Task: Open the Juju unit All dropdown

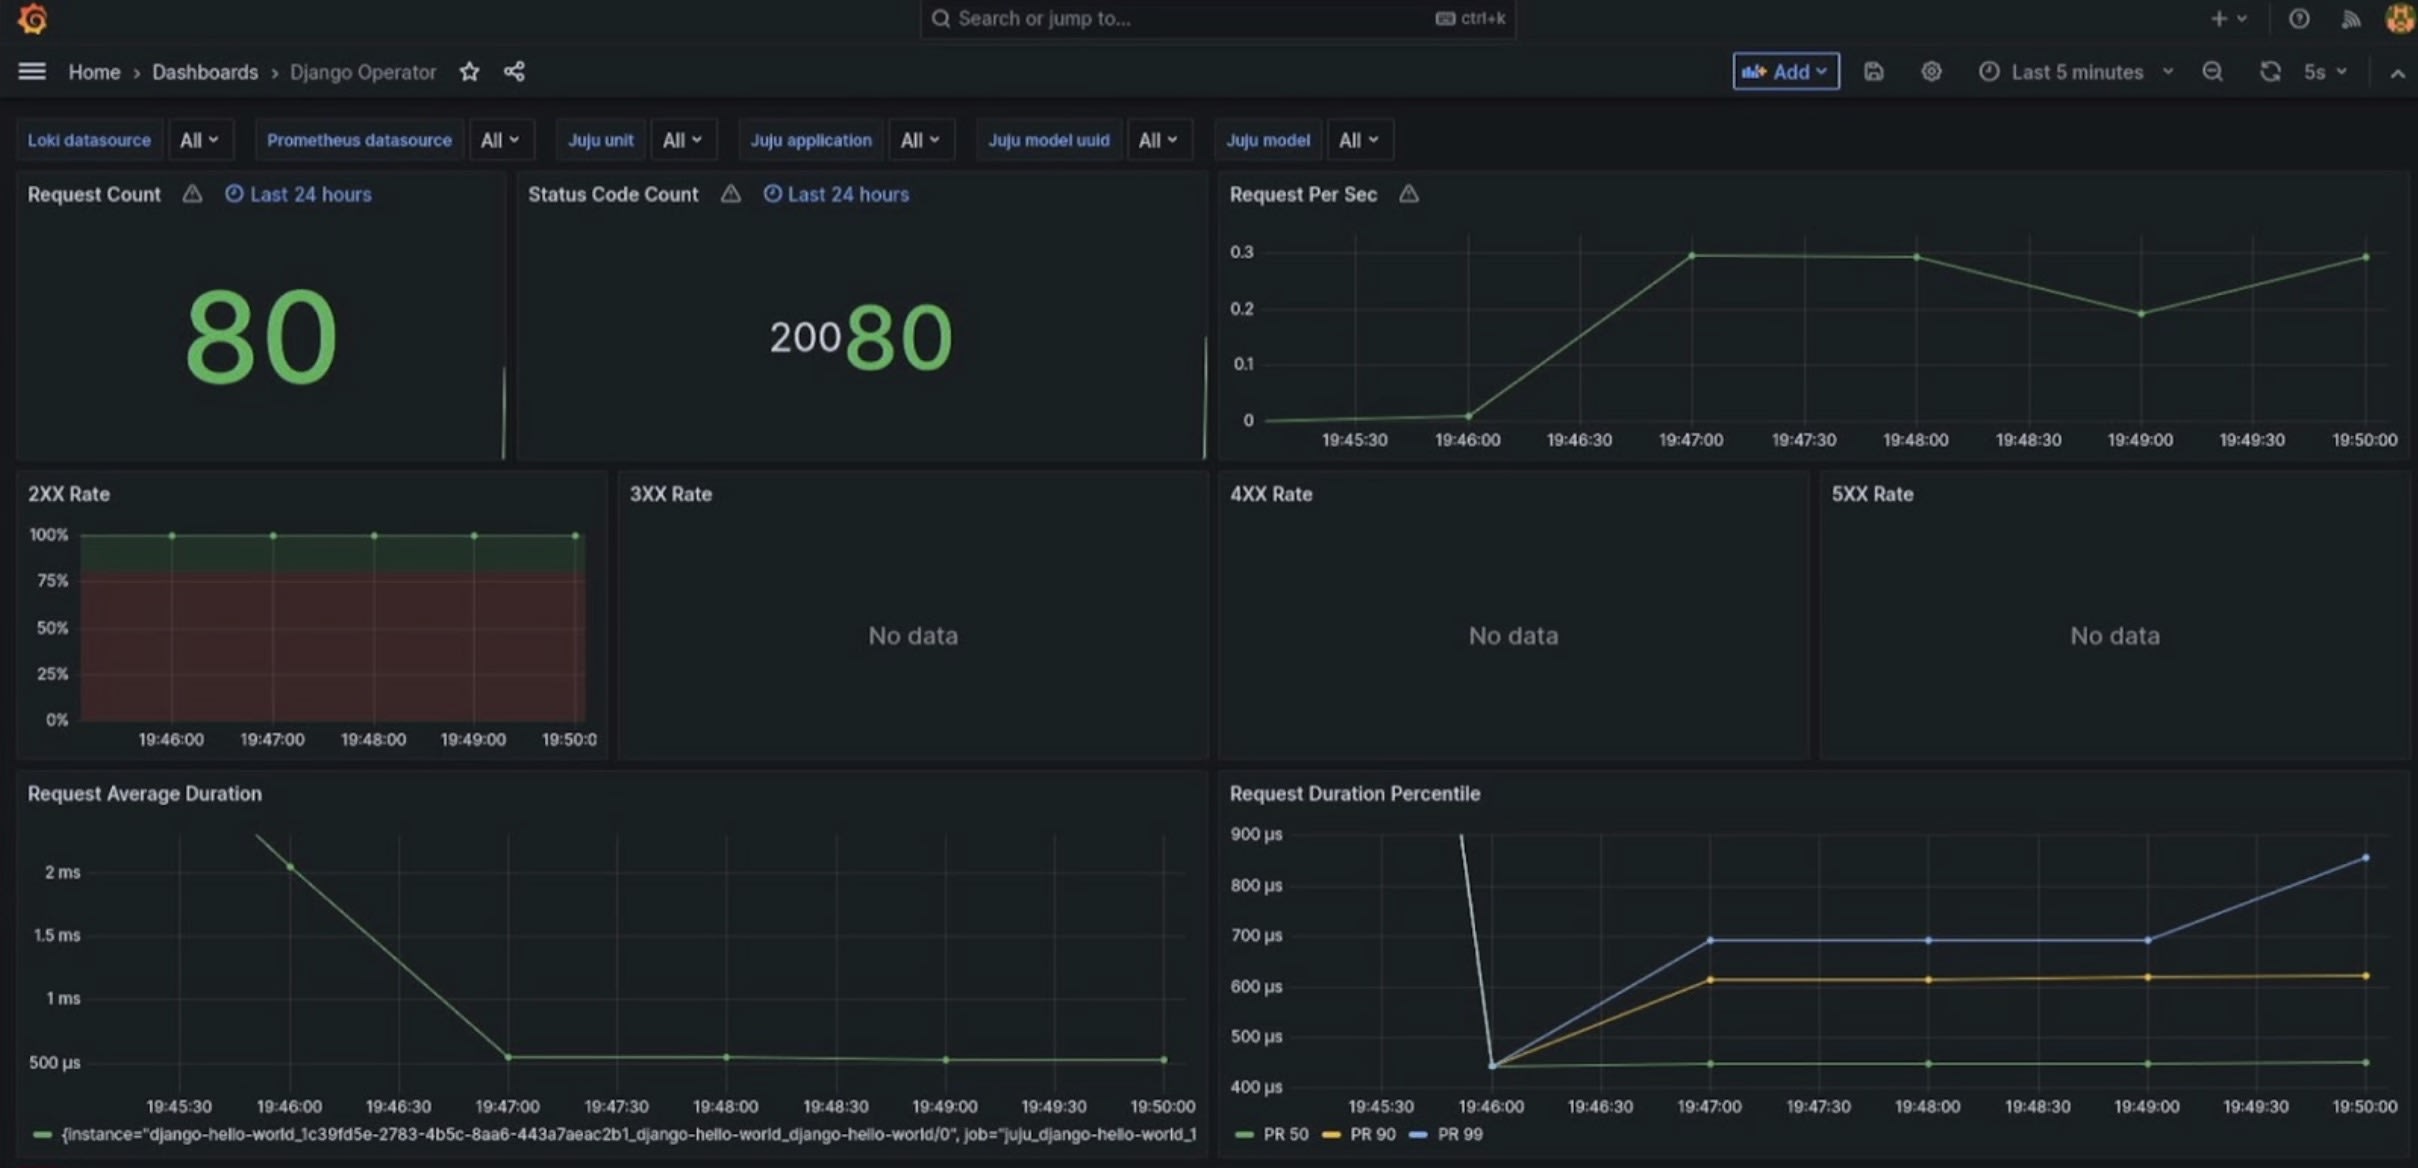Action: [x=683, y=140]
